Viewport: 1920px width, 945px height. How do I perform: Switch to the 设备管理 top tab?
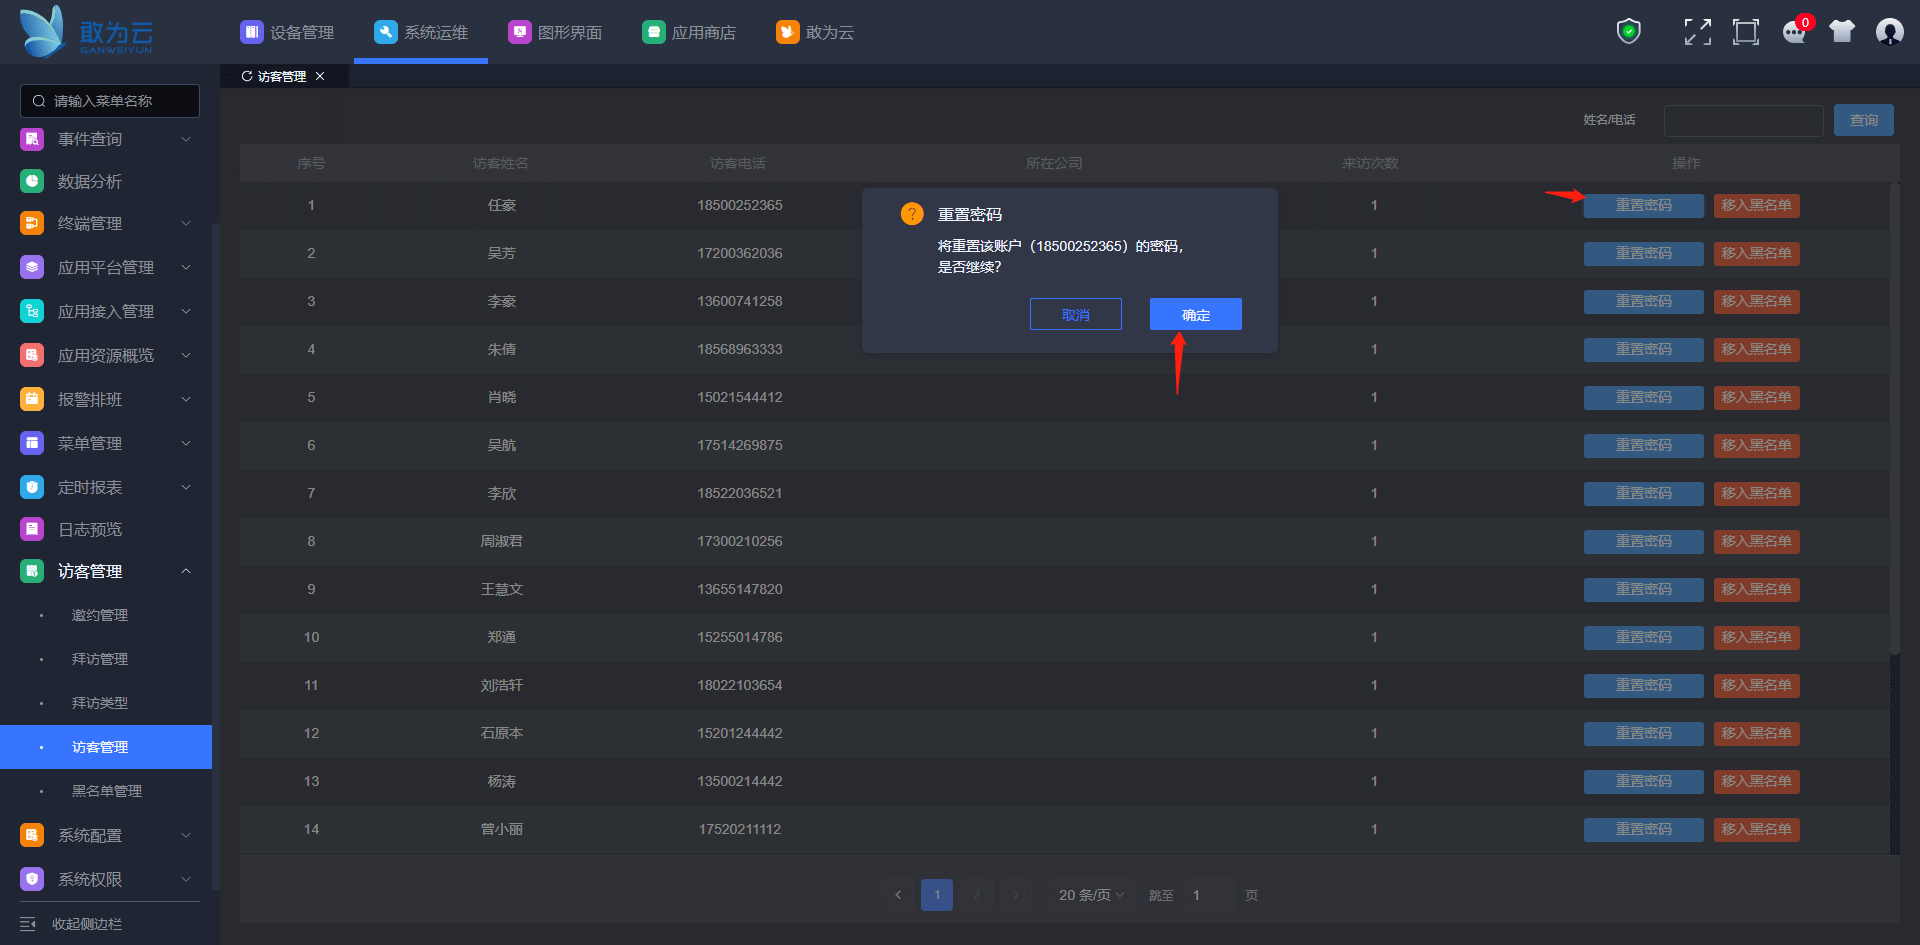(287, 32)
